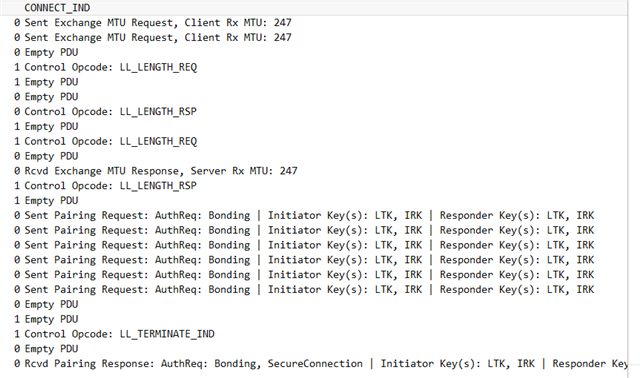The width and height of the screenshot is (640, 378).
Task: Select the CONNECT_IND row
Action: pyautogui.click(x=313, y=8)
